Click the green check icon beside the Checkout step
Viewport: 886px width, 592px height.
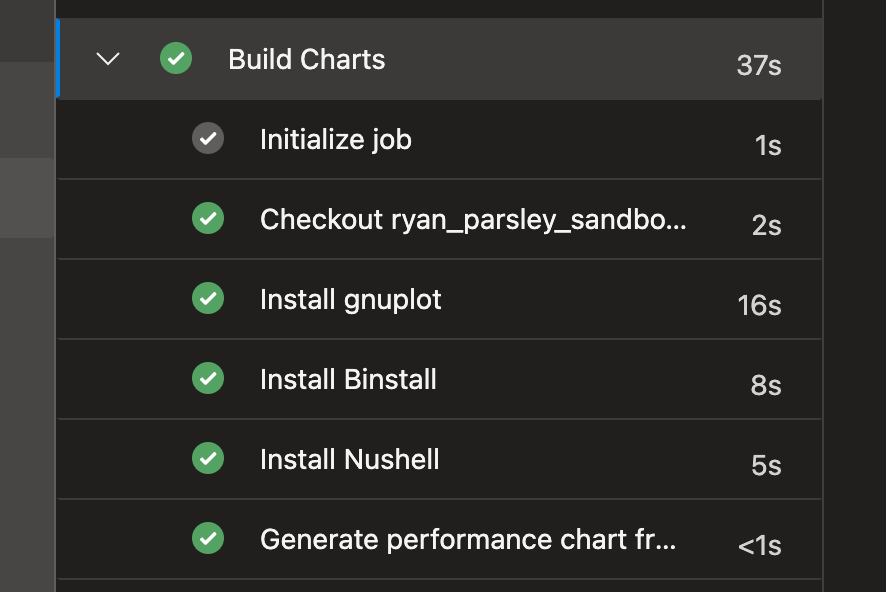pos(208,218)
